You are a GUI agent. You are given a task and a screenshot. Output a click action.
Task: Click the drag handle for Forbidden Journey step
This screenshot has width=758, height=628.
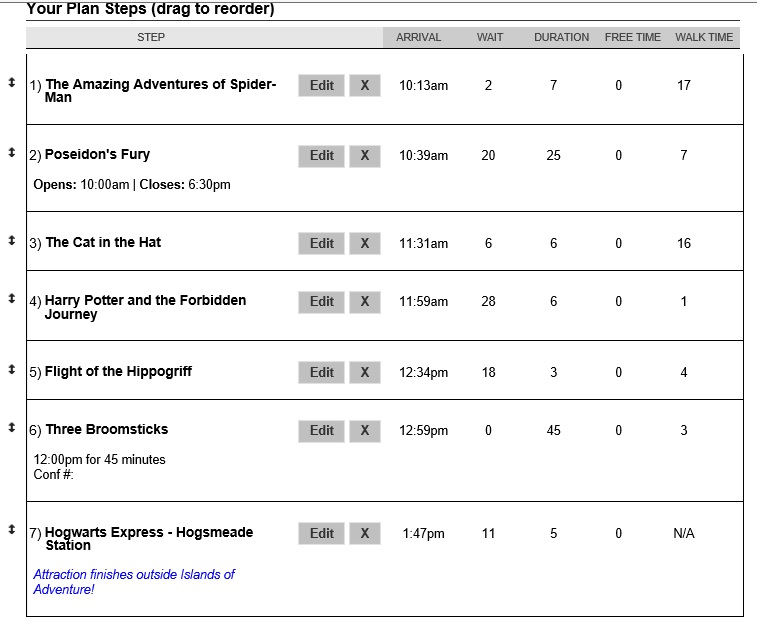point(11,298)
